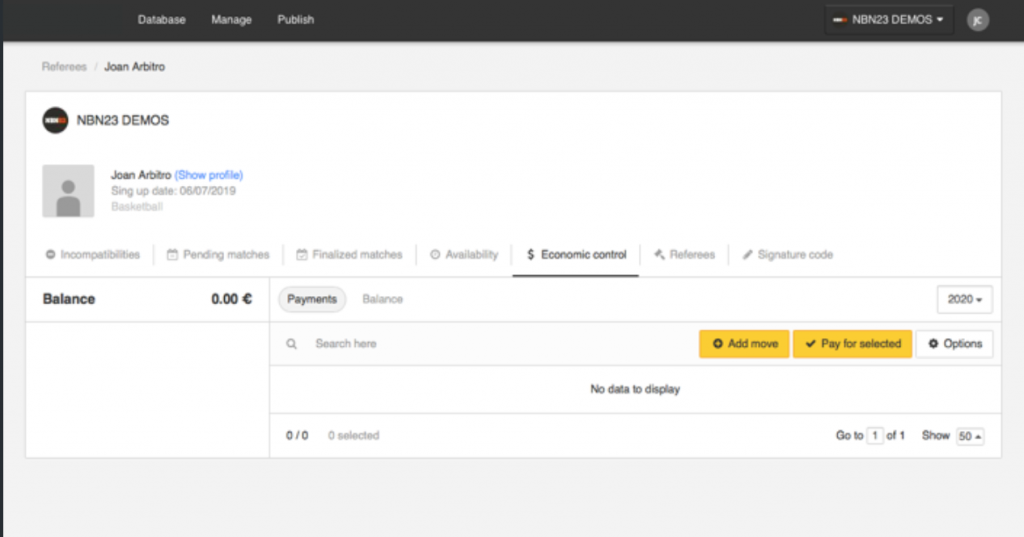The width and height of the screenshot is (1024, 537).
Task: Open the Signature code tab
Action: click(x=788, y=255)
